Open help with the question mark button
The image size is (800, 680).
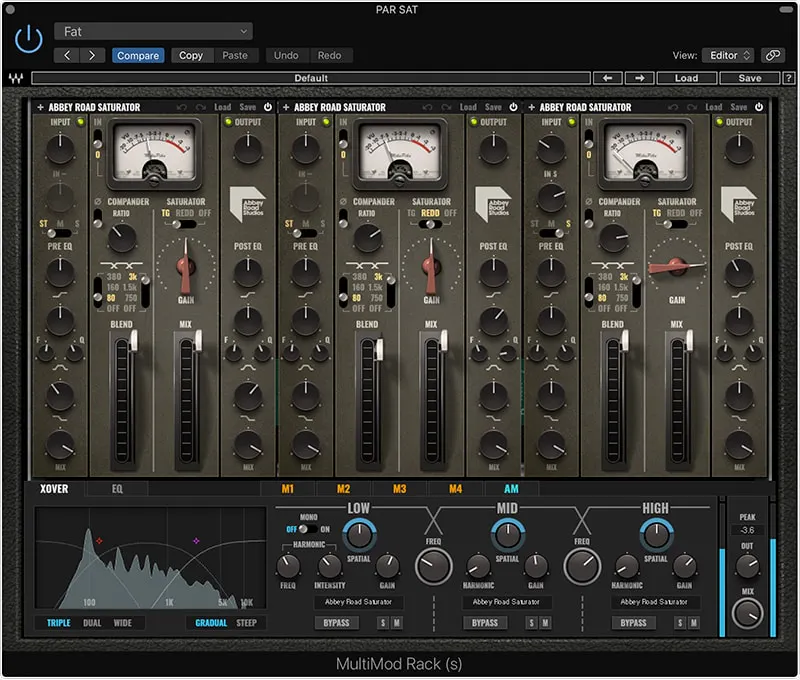[x=788, y=78]
